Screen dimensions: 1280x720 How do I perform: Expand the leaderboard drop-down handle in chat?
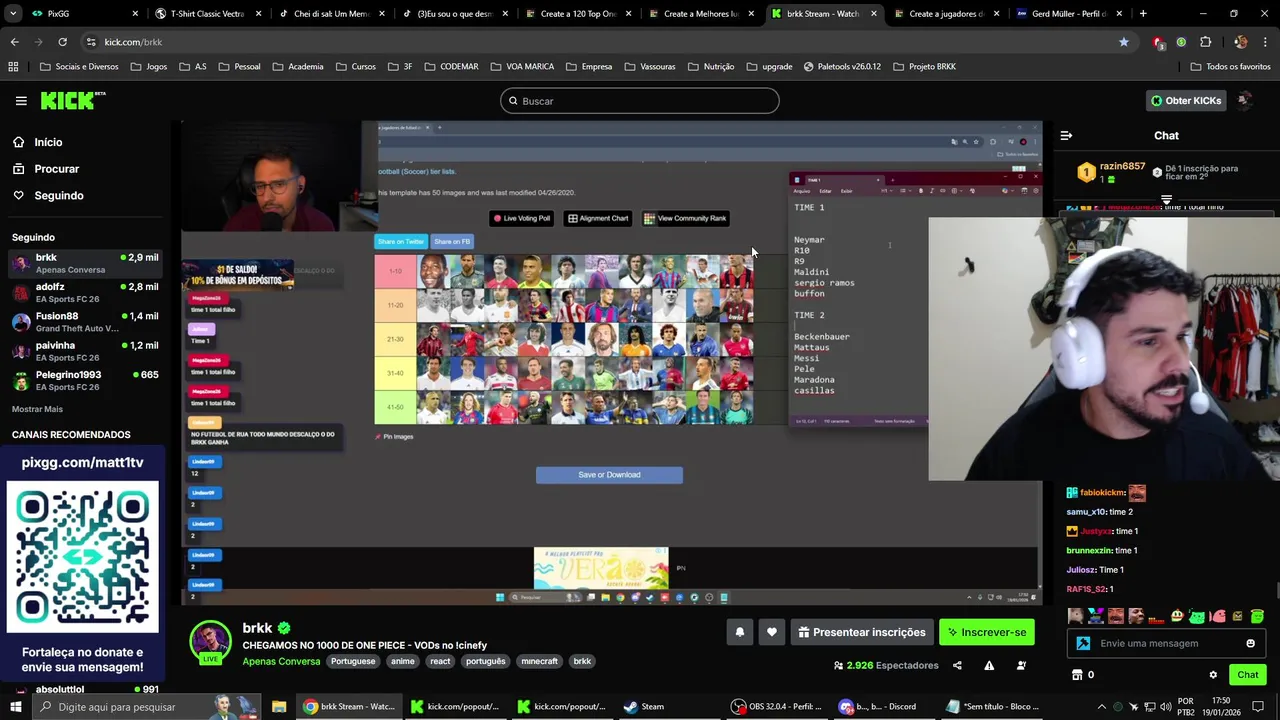coord(1166,200)
